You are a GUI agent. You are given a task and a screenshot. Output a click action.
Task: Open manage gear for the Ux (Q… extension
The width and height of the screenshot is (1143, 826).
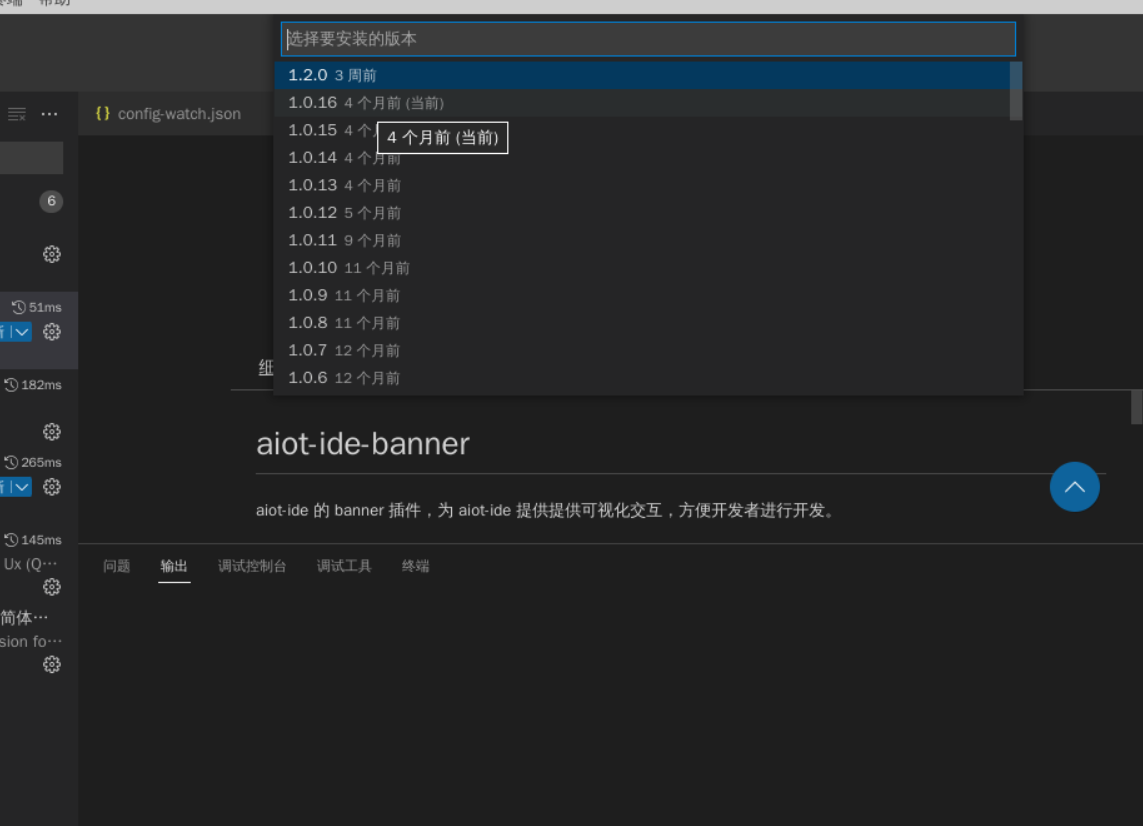point(52,587)
